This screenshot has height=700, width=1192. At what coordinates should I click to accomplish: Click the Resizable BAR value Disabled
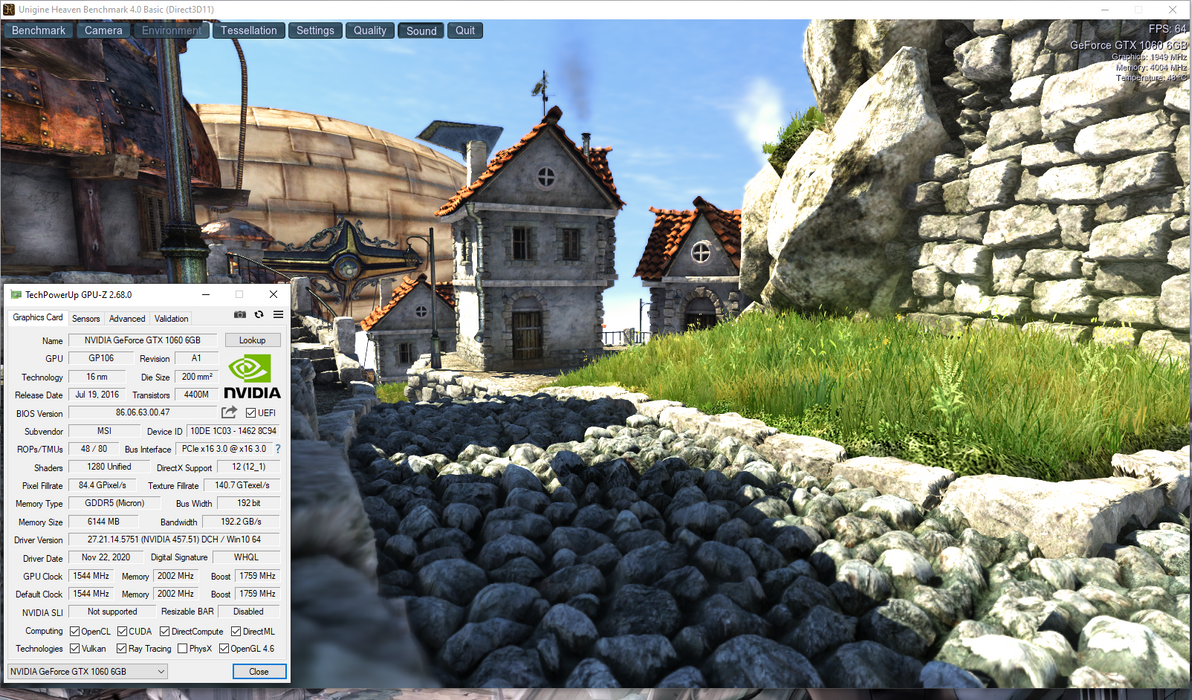[x=249, y=611]
